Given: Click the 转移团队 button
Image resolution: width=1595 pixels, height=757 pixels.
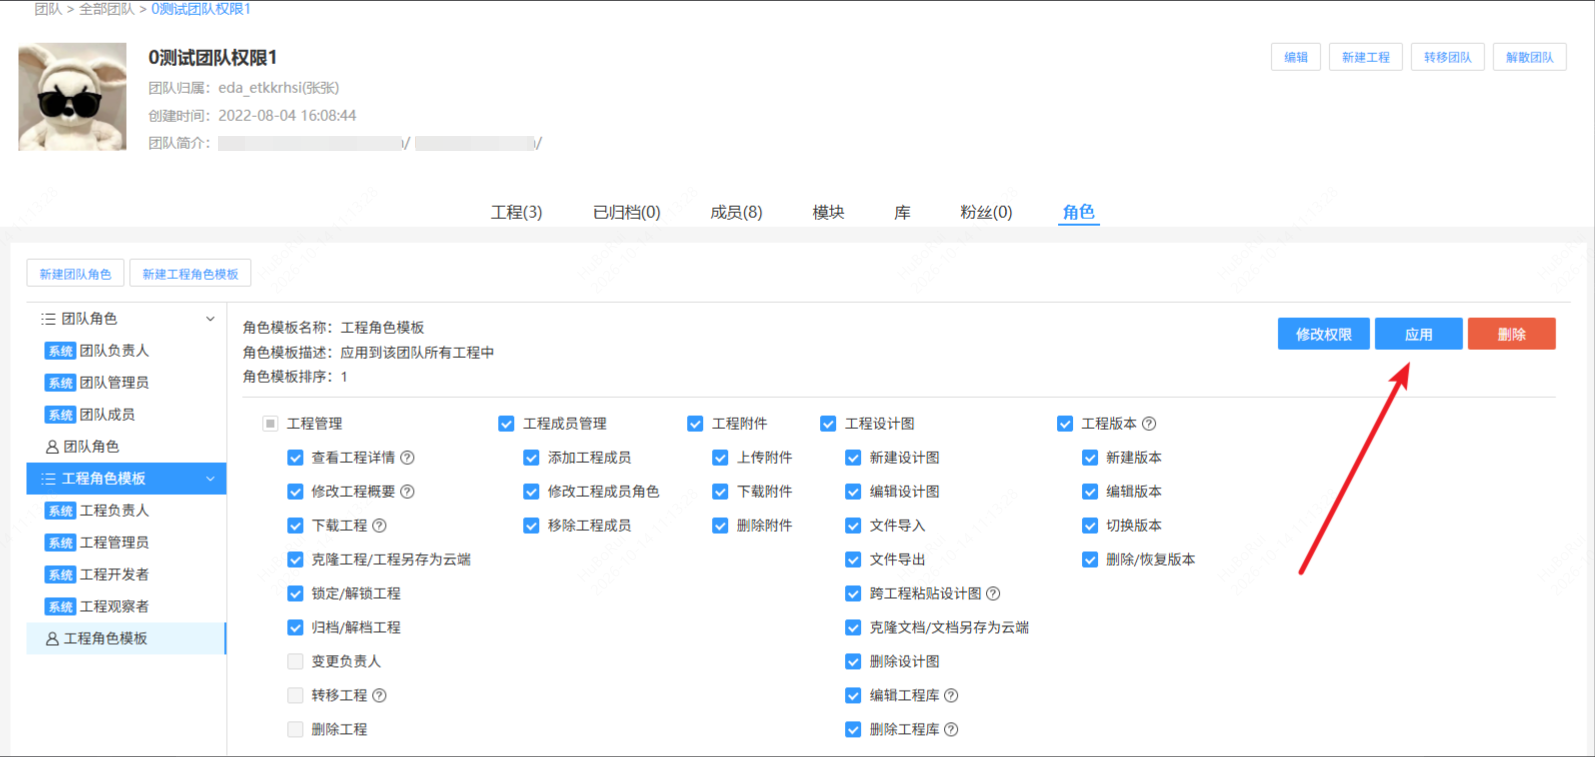Looking at the screenshot, I should (x=1448, y=57).
